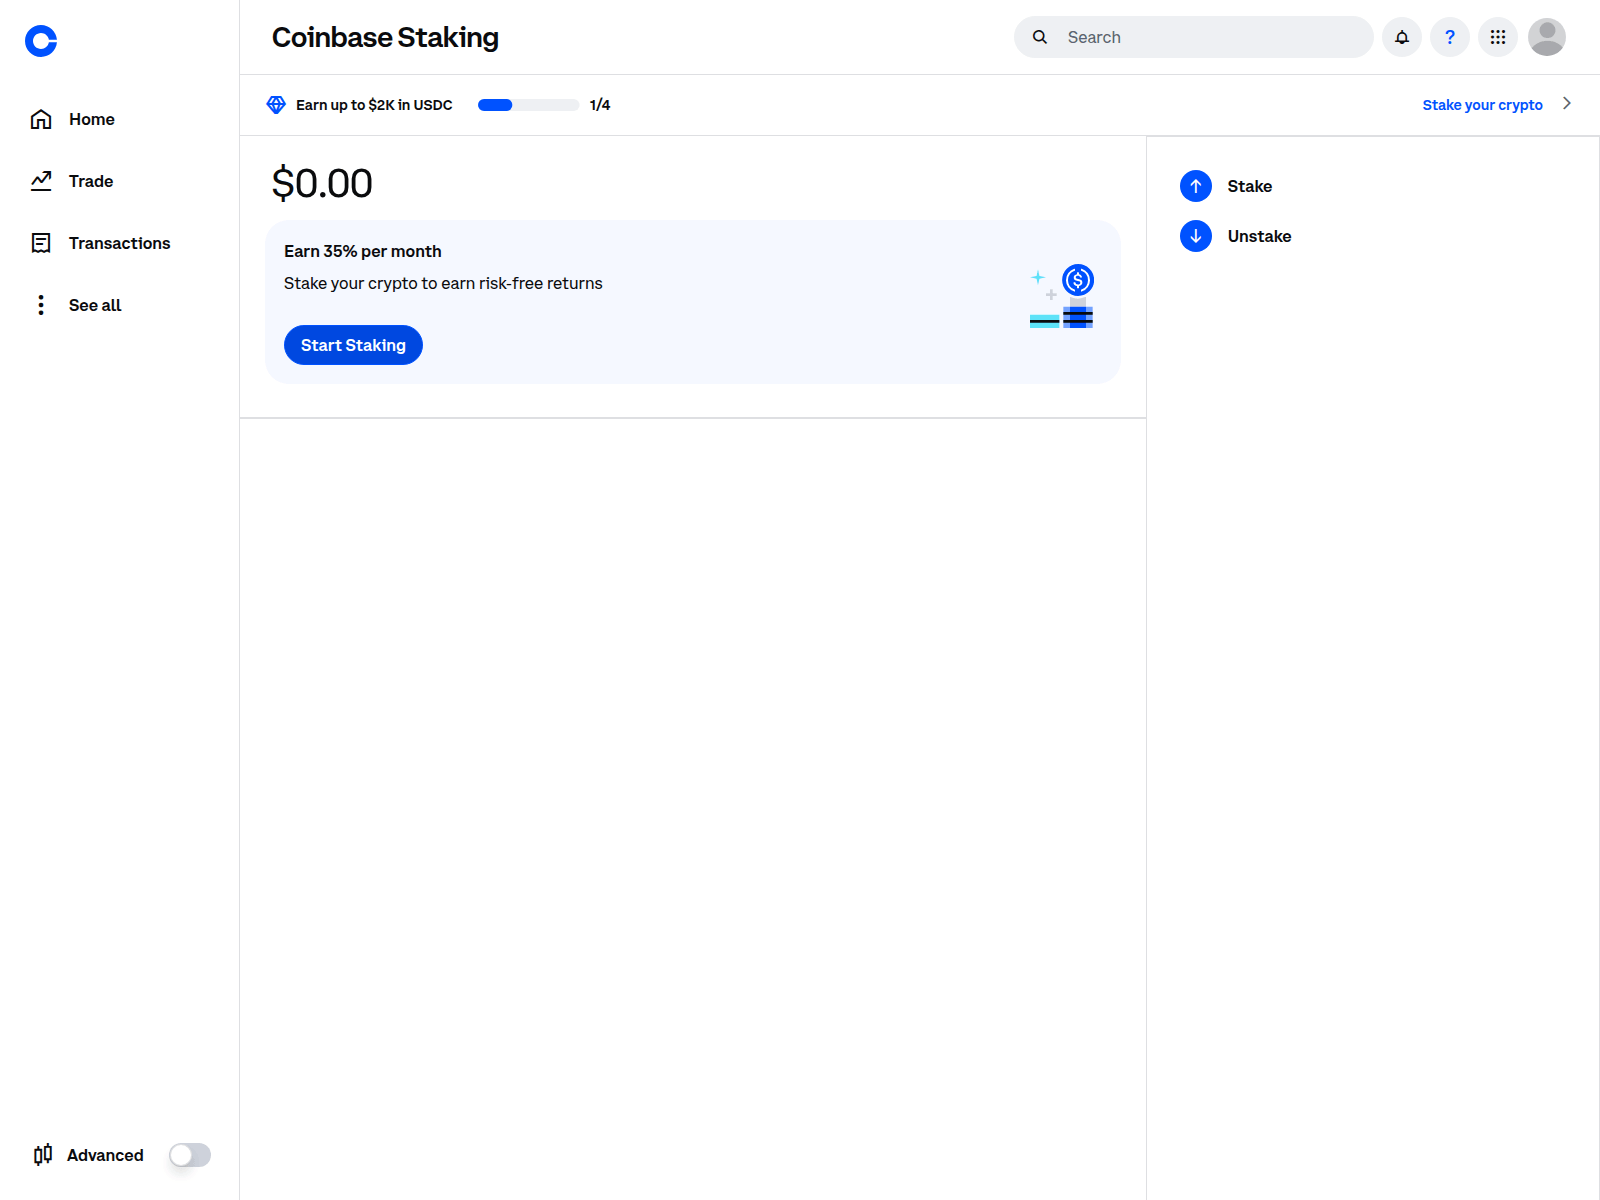Click the staking coins illustration
The height and width of the screenshot is (1200, 1600).
(1061, 297)
